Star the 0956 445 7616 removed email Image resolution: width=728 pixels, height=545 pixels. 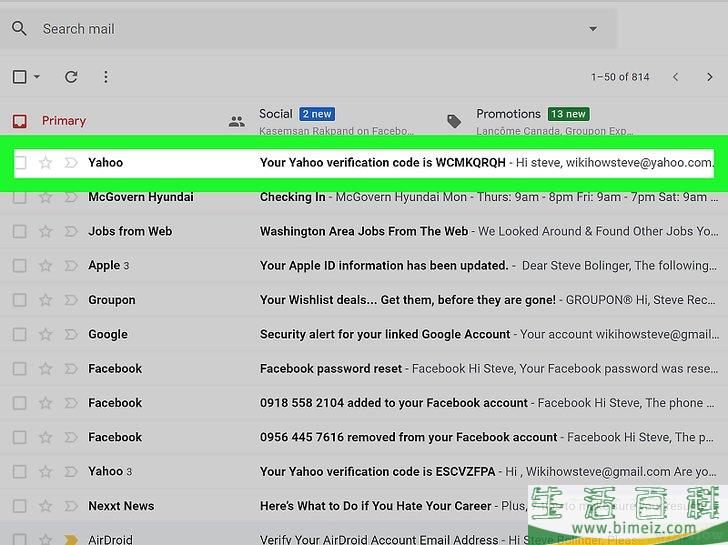click(45, 437)
